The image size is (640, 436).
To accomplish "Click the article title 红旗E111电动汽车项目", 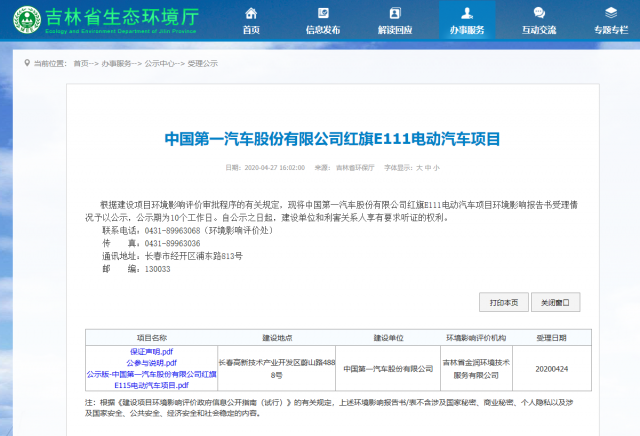I will point(332,139).
